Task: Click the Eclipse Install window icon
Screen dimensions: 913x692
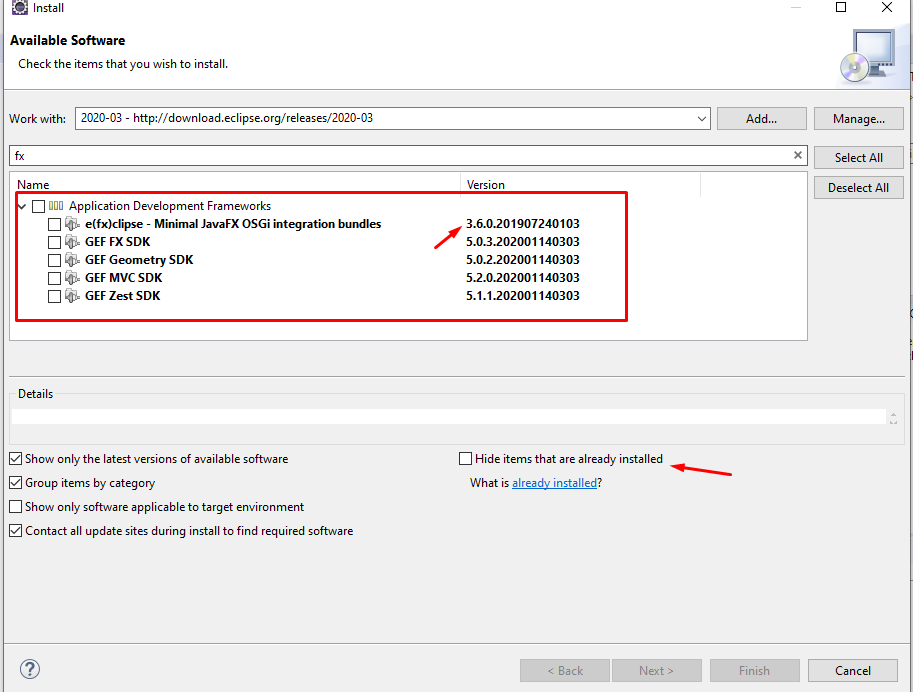Action: [x=20, y=7]
